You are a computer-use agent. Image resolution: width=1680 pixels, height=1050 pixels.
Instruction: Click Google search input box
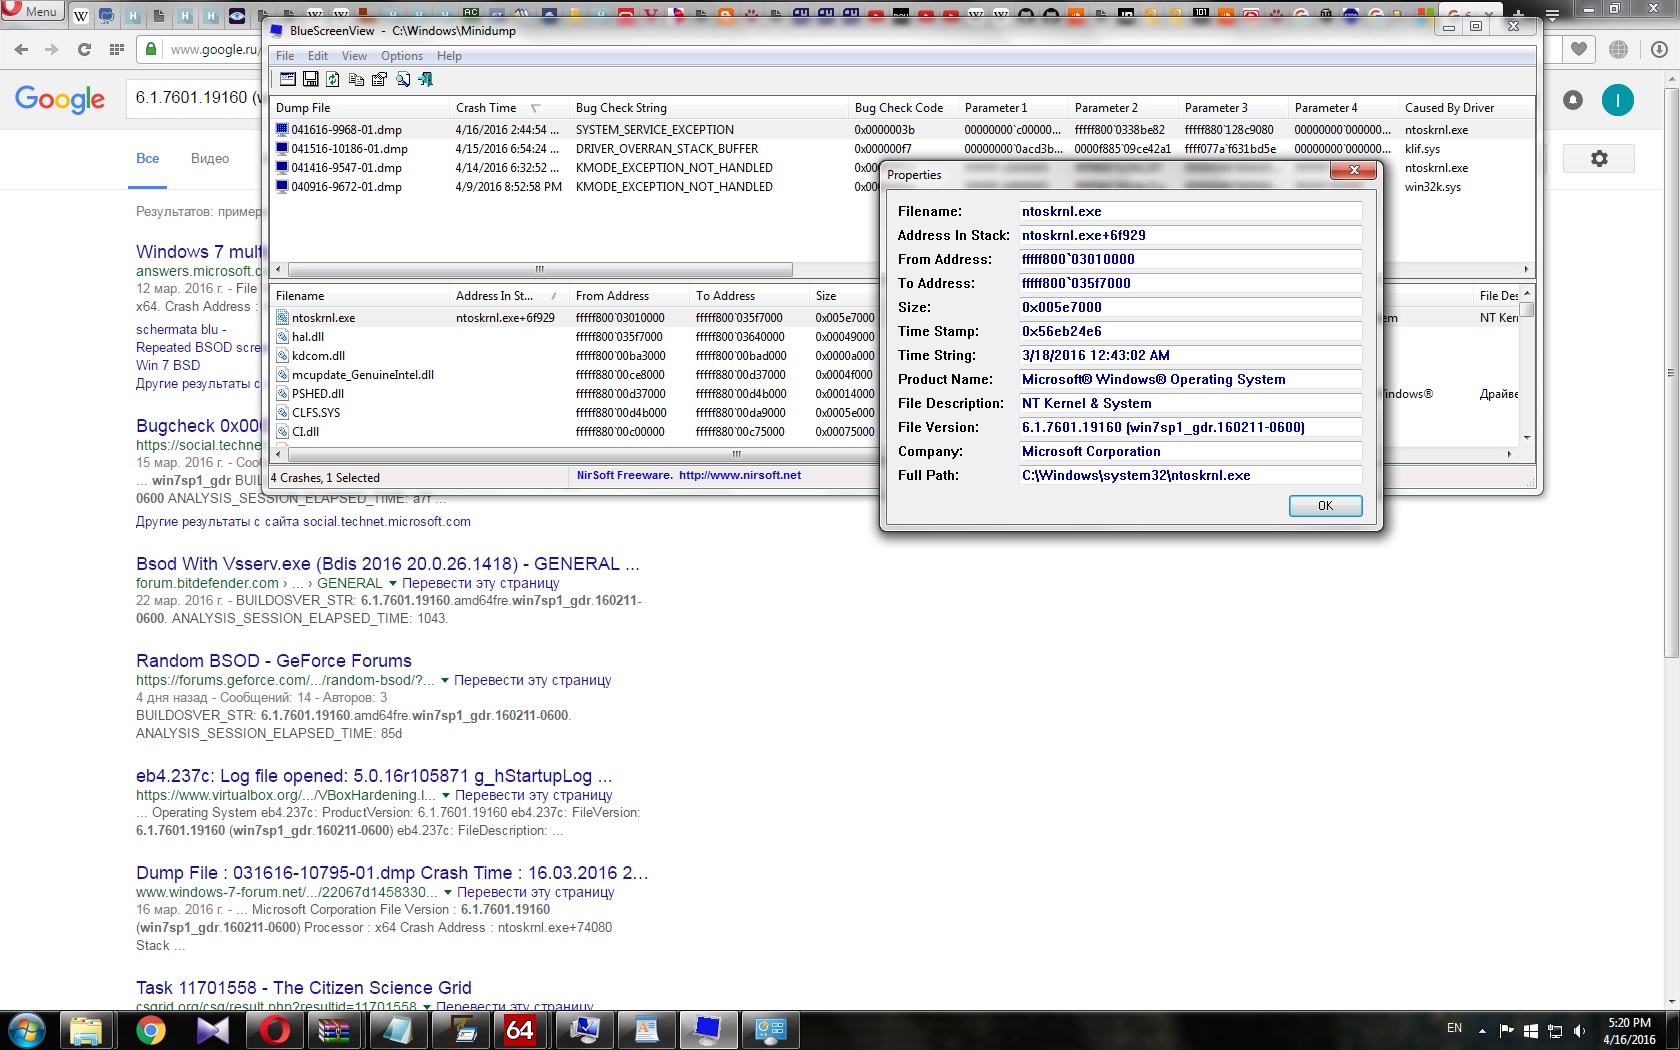pyautogui.click(x=195, y=98)
